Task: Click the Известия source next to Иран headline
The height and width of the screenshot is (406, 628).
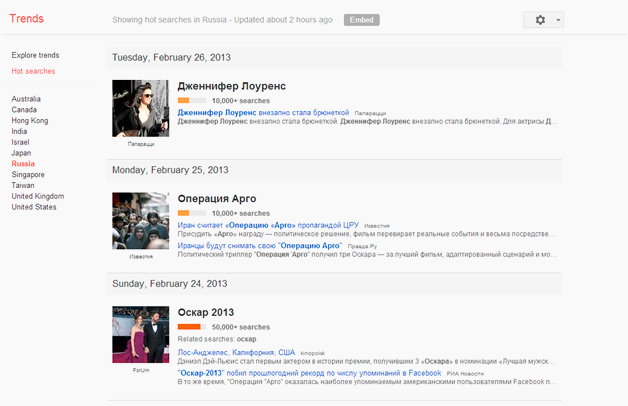Action: pyautogui.click(x=377, y=226)
